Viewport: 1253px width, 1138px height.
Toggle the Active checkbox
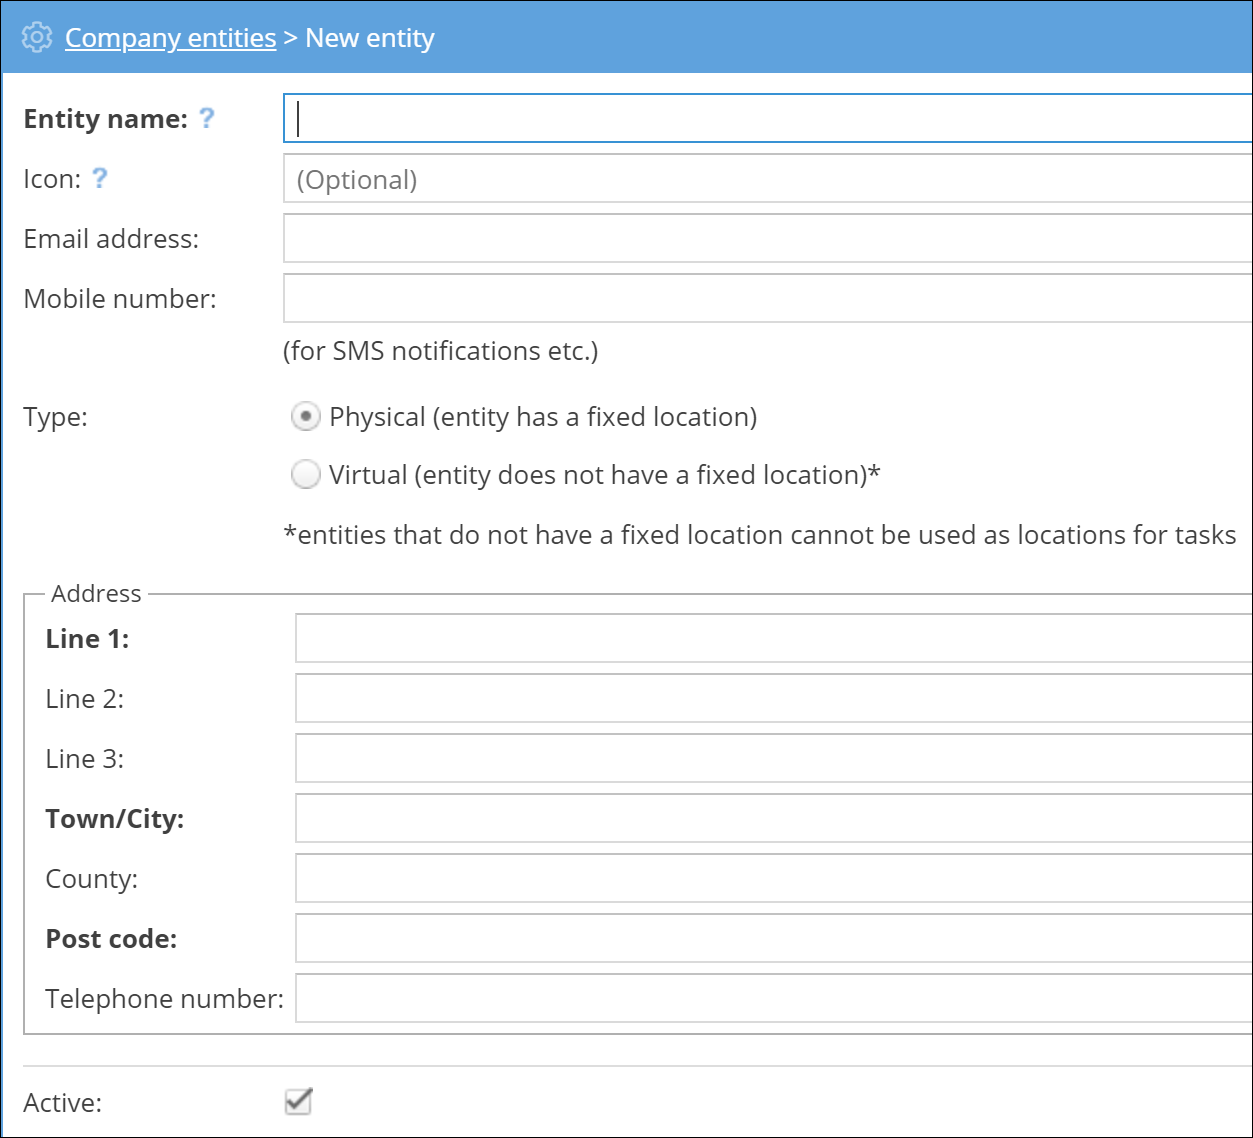298,1101
